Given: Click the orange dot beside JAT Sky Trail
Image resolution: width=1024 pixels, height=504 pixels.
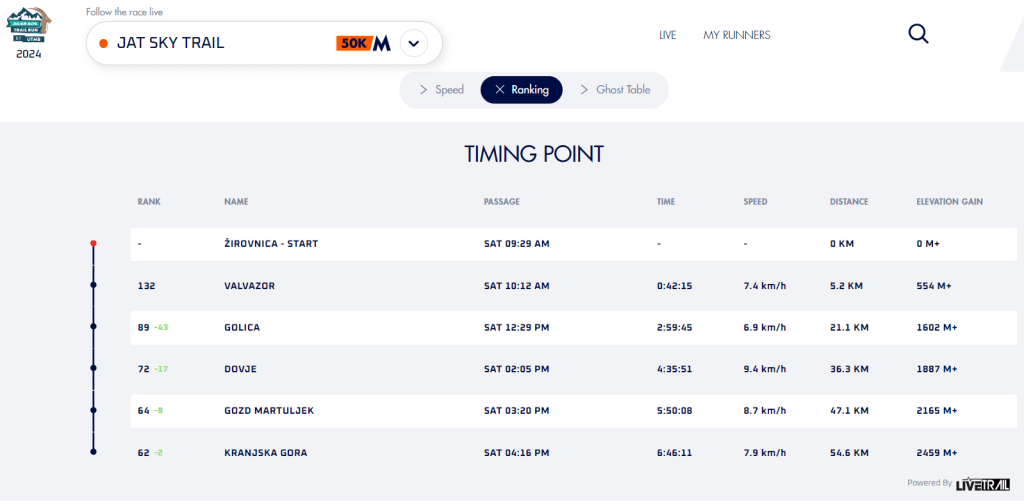Looking at the screenshot, I should (x=103, y=44).
